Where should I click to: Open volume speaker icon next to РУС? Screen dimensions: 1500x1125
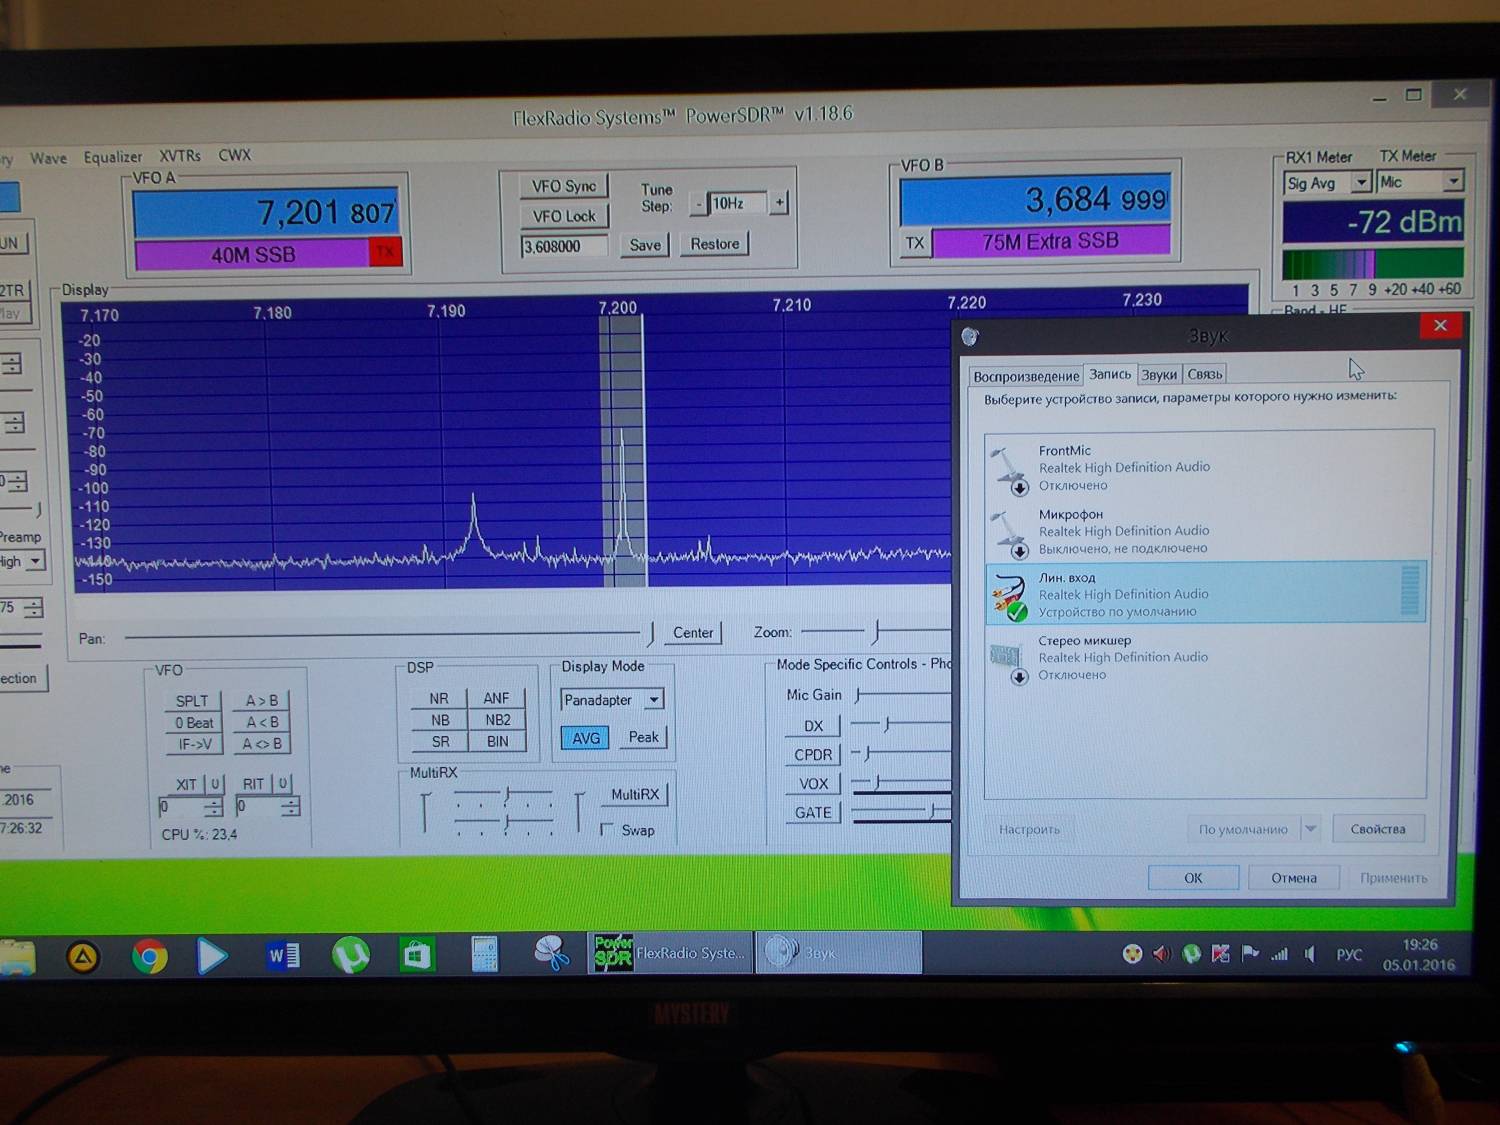(x=1310, y=955)
